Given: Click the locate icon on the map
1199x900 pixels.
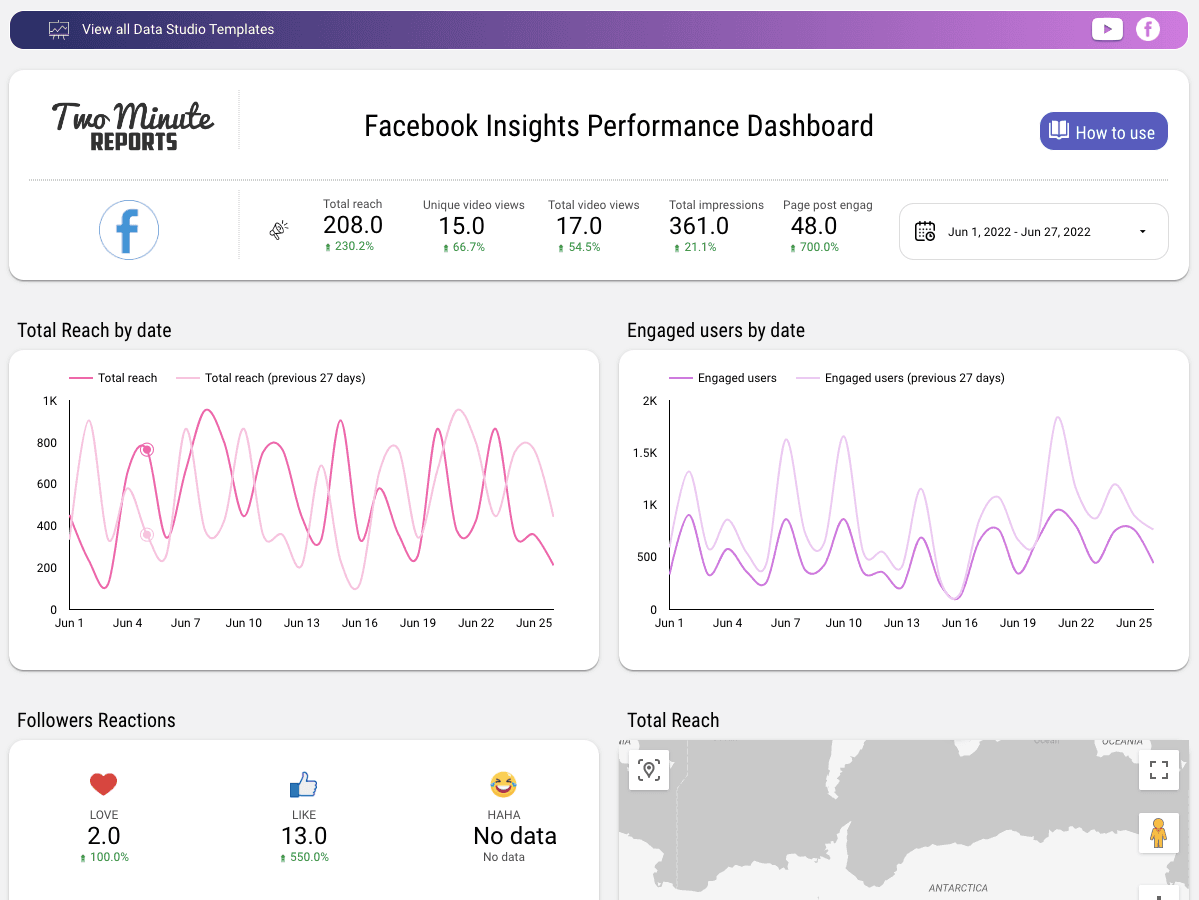Looking at the screenshot, I should coord(648,770).
